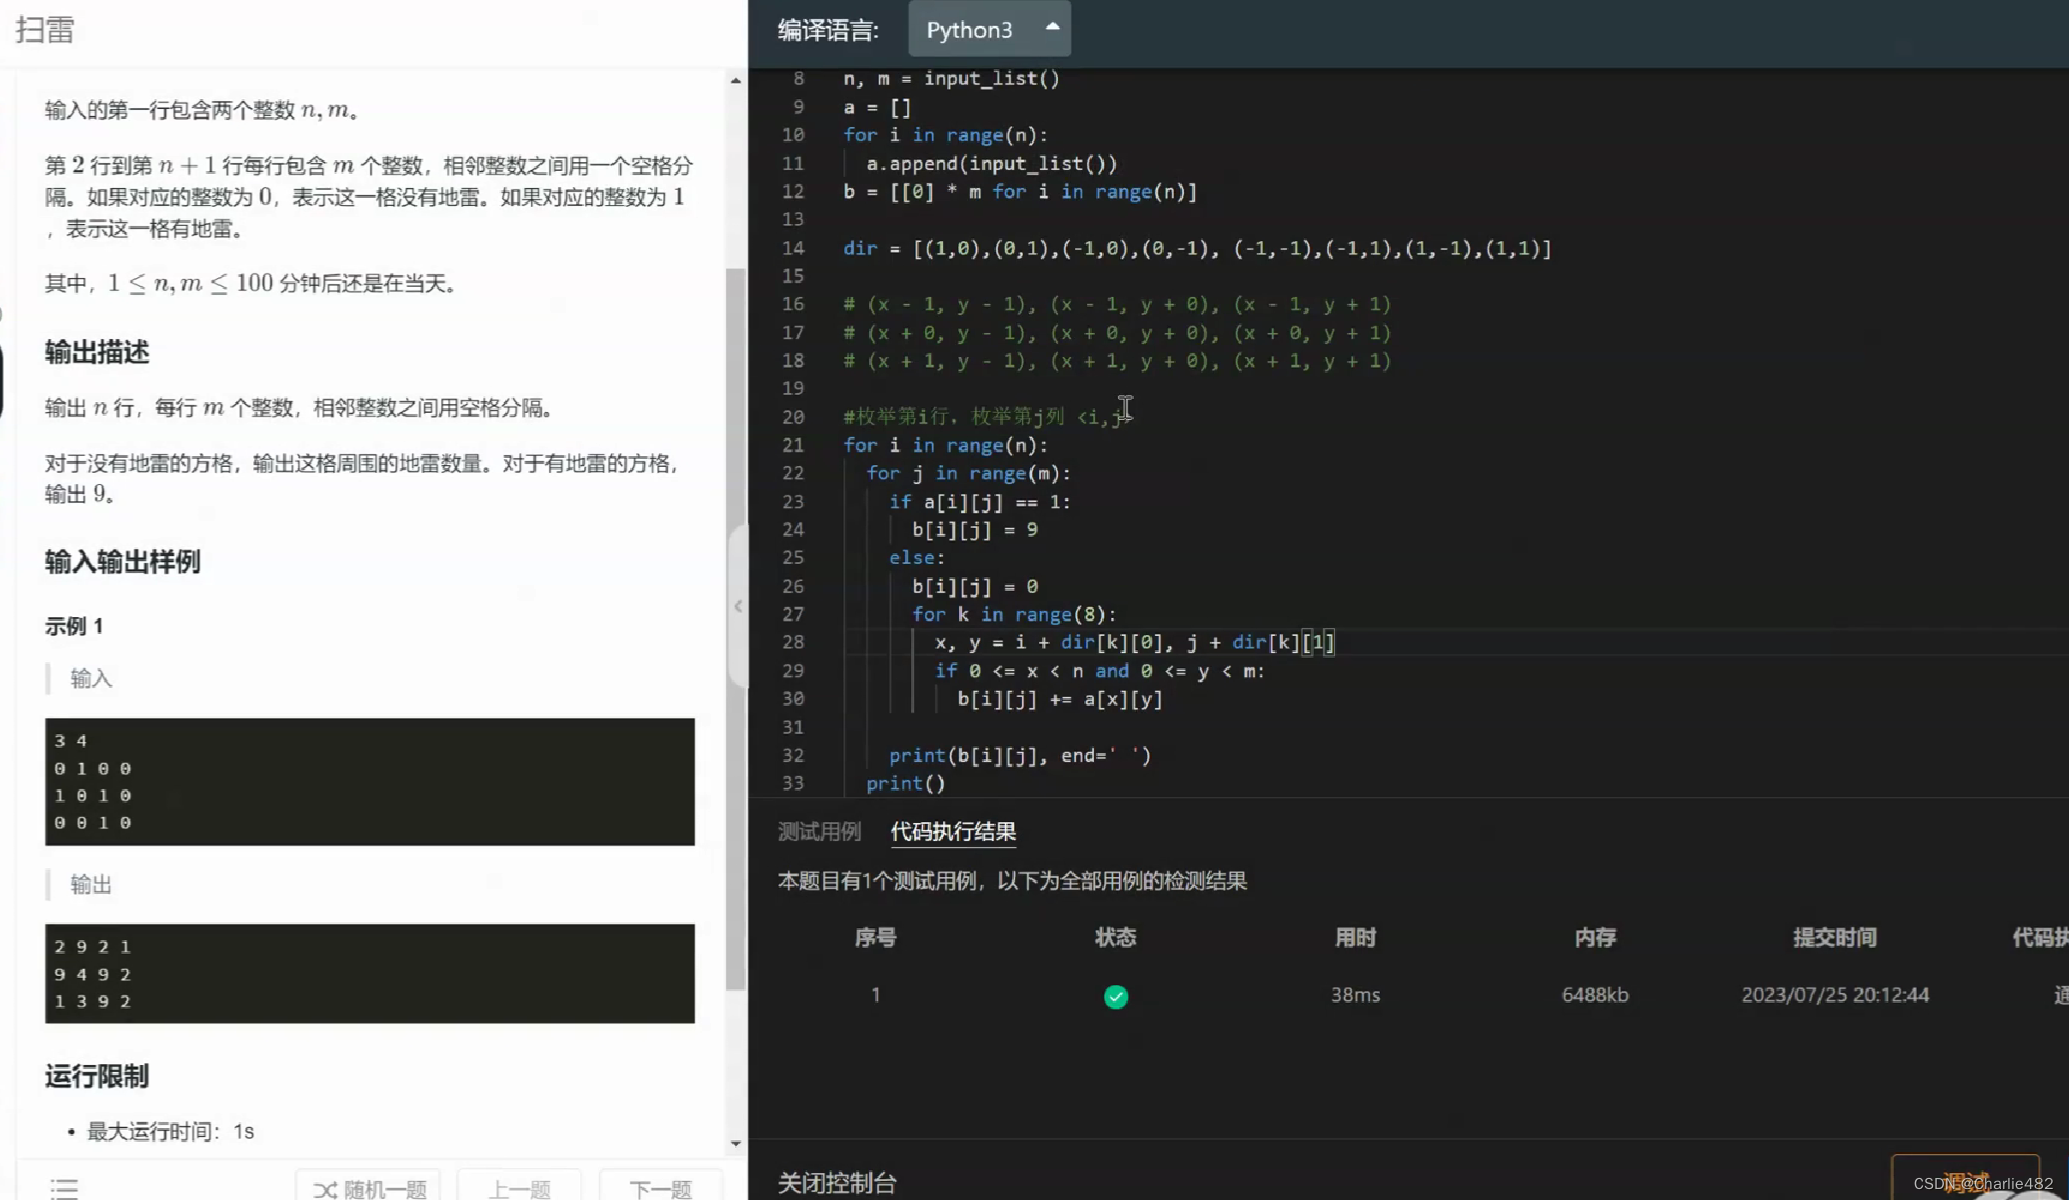The height and width of the screenshot is (1200, 2069).
Task: Click the dropdown caret beside Python3
Action: coord(1052,27)
